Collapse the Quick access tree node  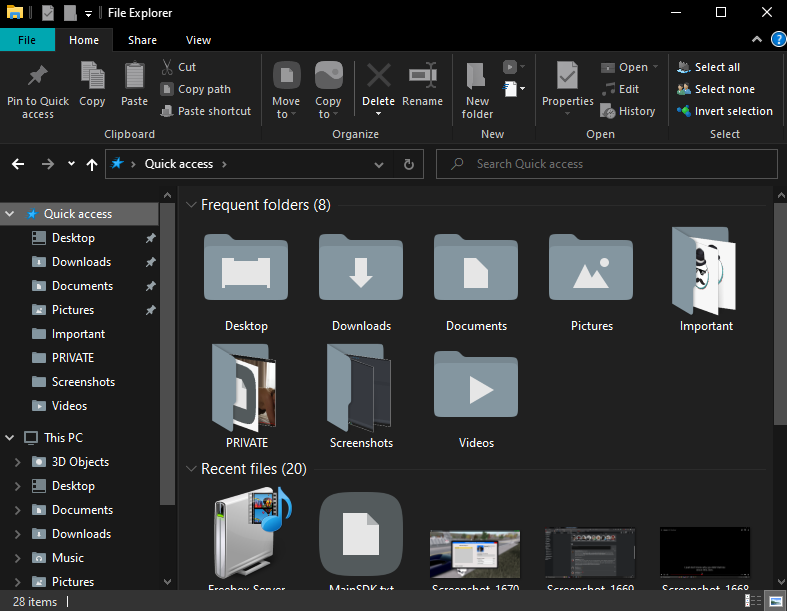[x=10, y=214]
